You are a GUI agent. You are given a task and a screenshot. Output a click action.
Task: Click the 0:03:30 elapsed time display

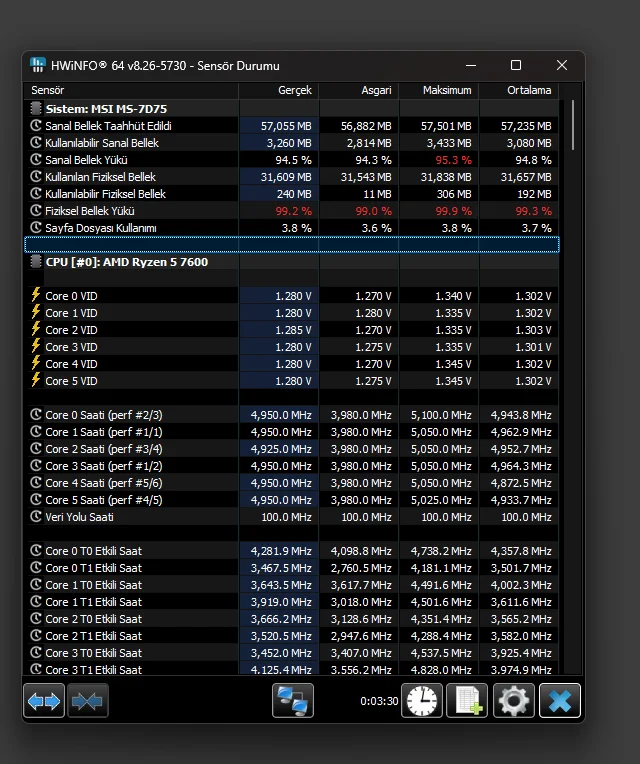[x=379, y=701]
